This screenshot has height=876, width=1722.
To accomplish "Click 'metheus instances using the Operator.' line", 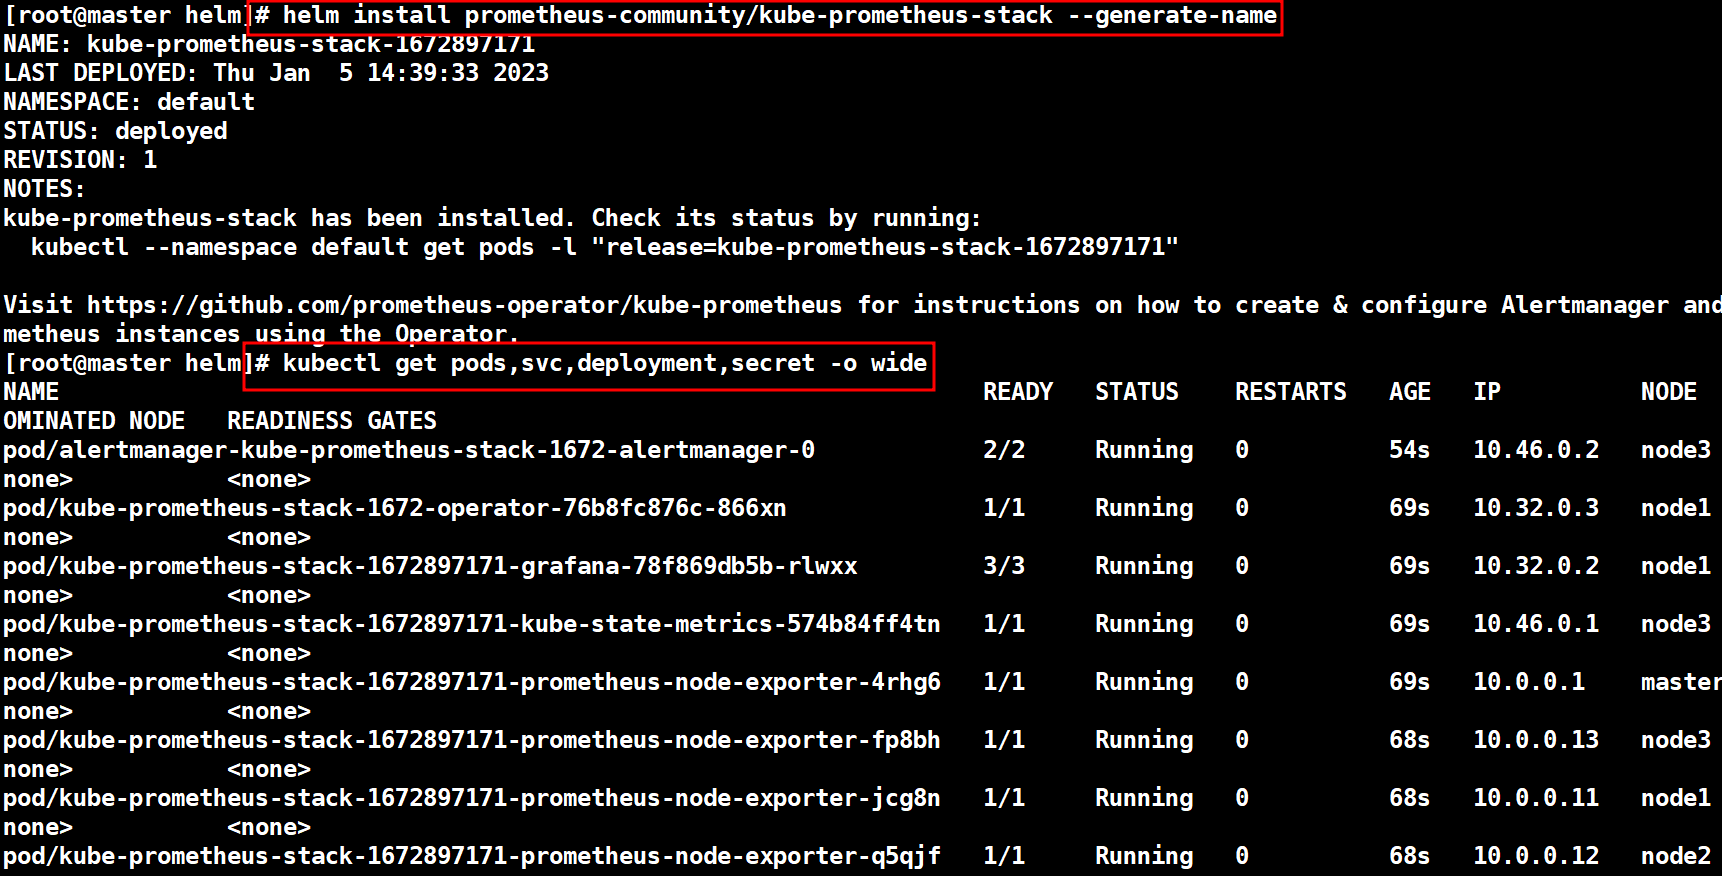I will point(261,334).
